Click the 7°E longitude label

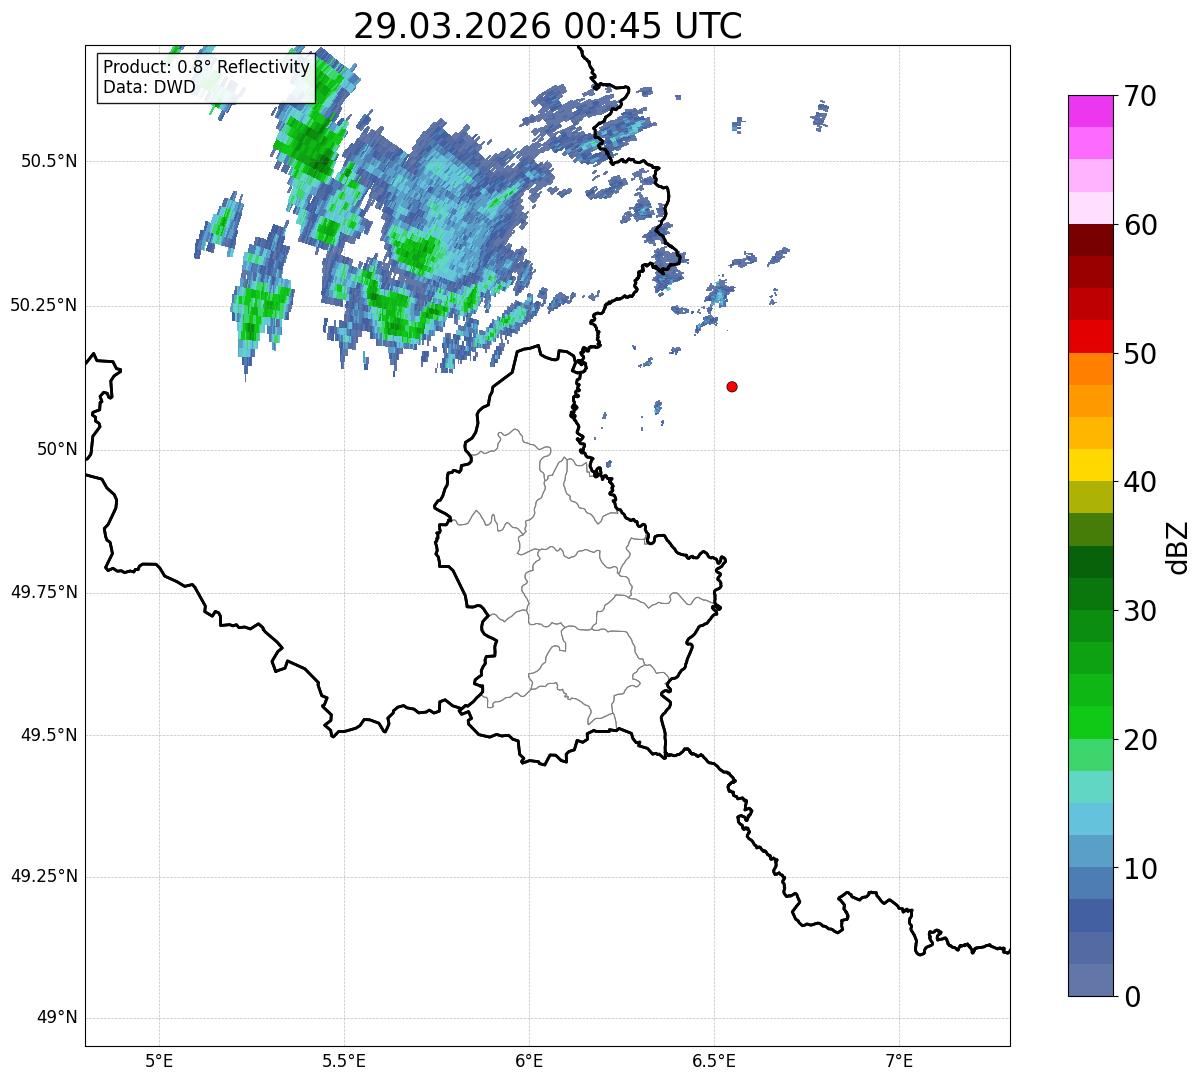click(899, 1060)
